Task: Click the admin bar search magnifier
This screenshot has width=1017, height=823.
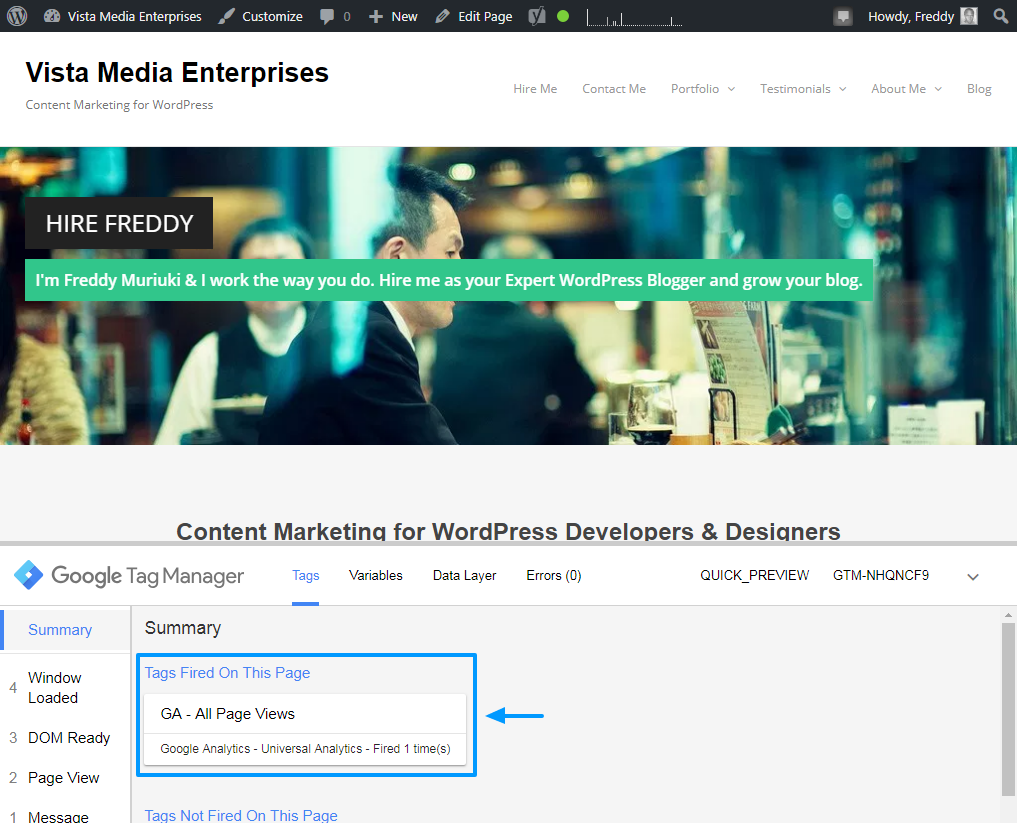Action: coord(1001,16)
